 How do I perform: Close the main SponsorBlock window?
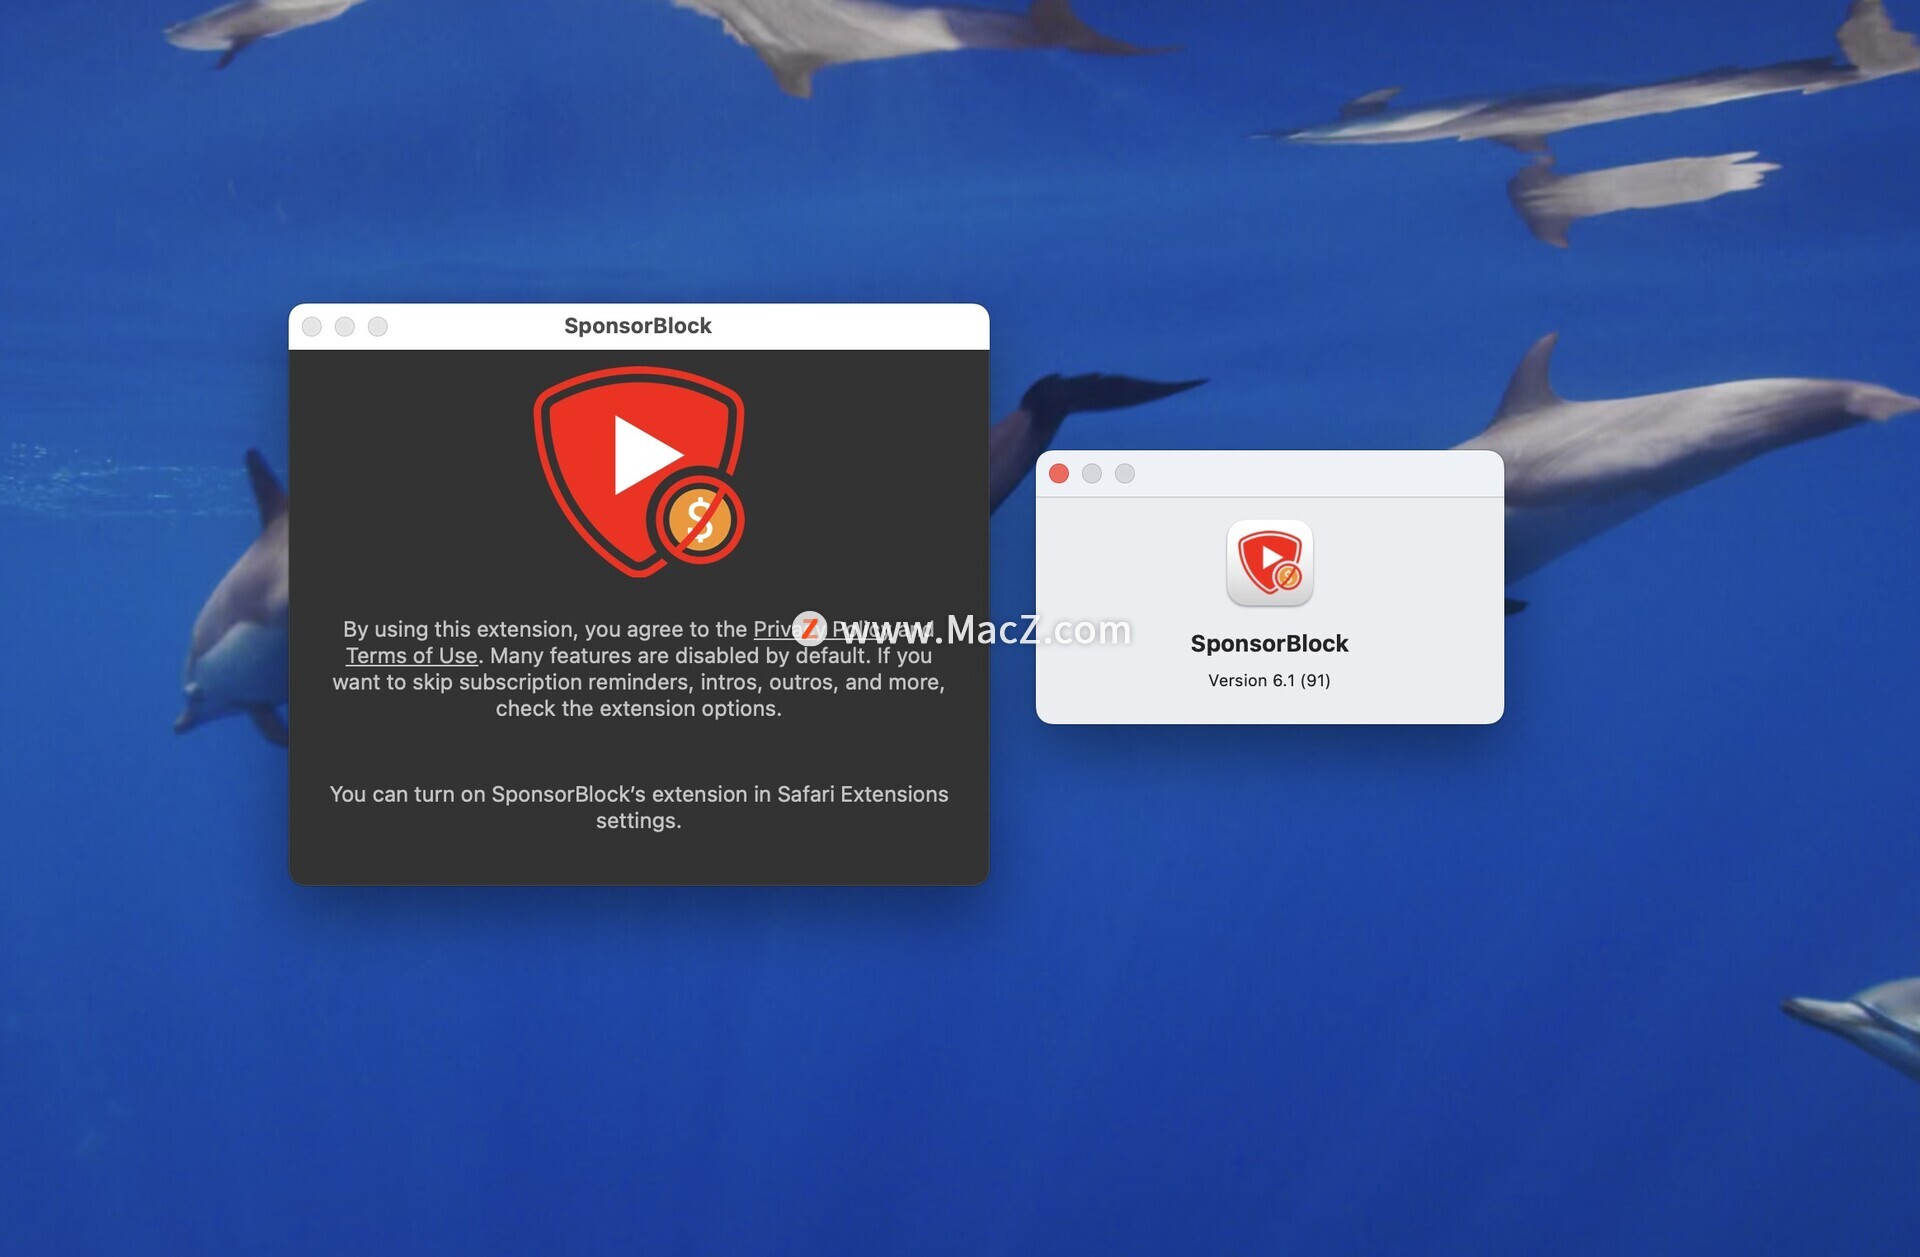(x=312, y=327)
